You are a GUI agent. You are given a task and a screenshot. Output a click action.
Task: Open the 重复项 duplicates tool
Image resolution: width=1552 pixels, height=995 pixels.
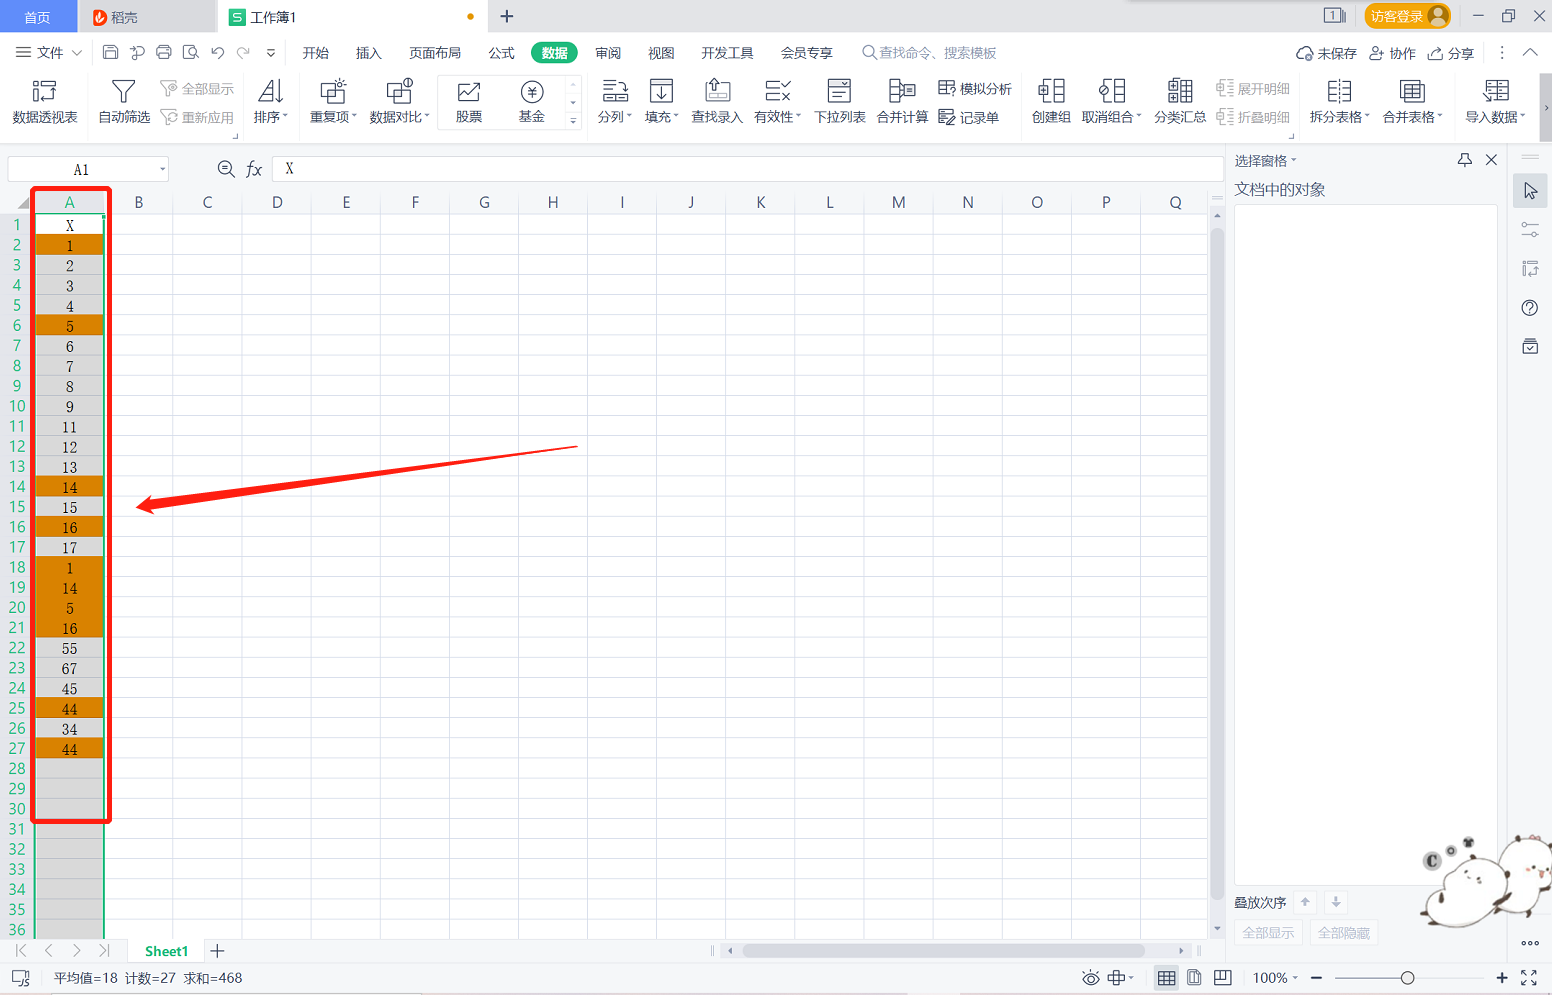[333, 102]
